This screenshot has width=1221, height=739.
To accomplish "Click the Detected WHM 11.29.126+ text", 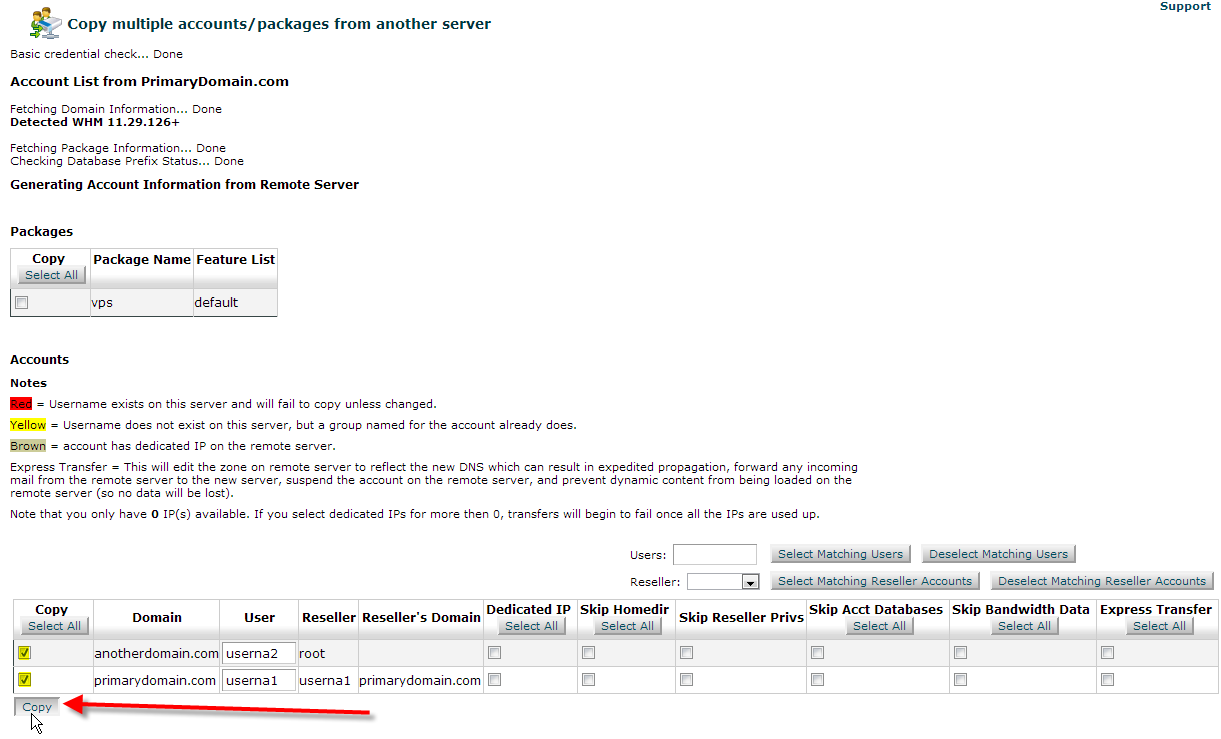I will coord(95,122).
